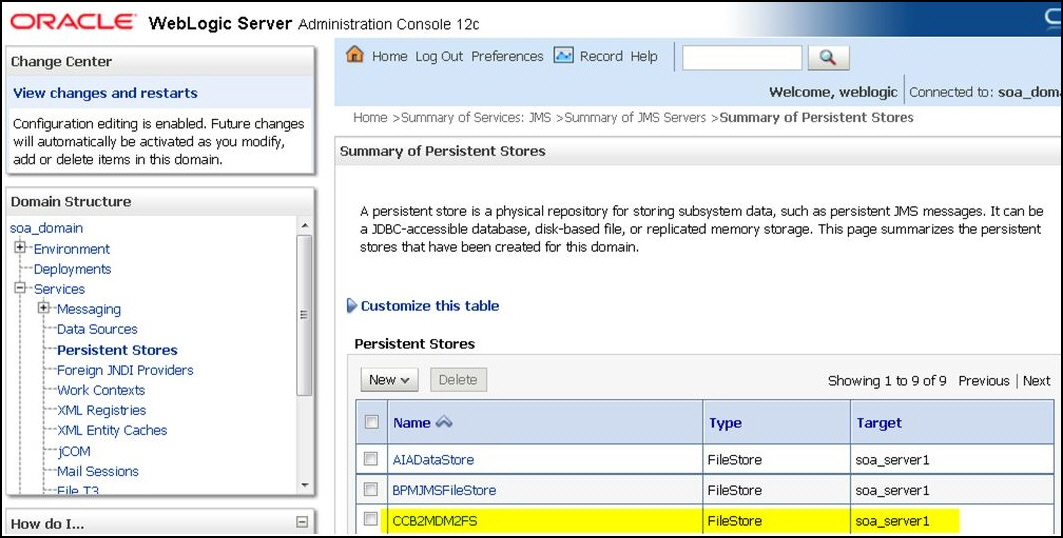
Task: Click Services tree item label
Action: pyautogui.click(x=60, y=289)
